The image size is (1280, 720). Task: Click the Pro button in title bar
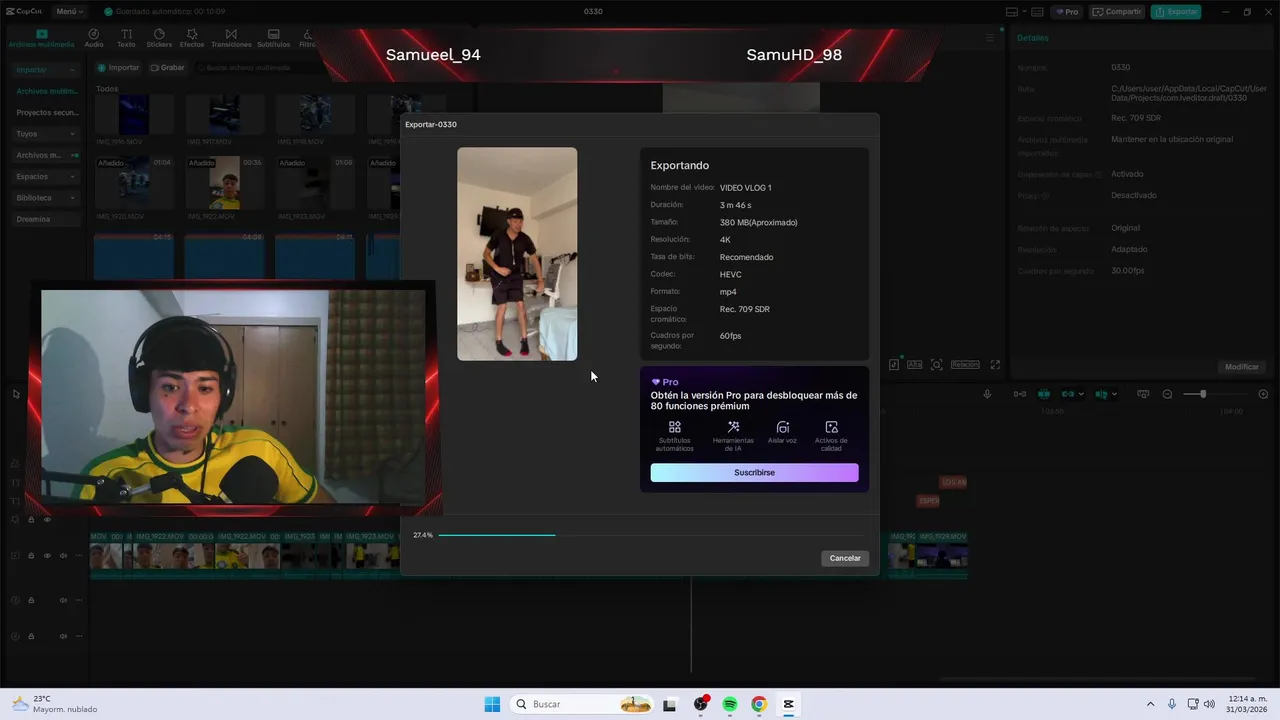point(1067,12)
